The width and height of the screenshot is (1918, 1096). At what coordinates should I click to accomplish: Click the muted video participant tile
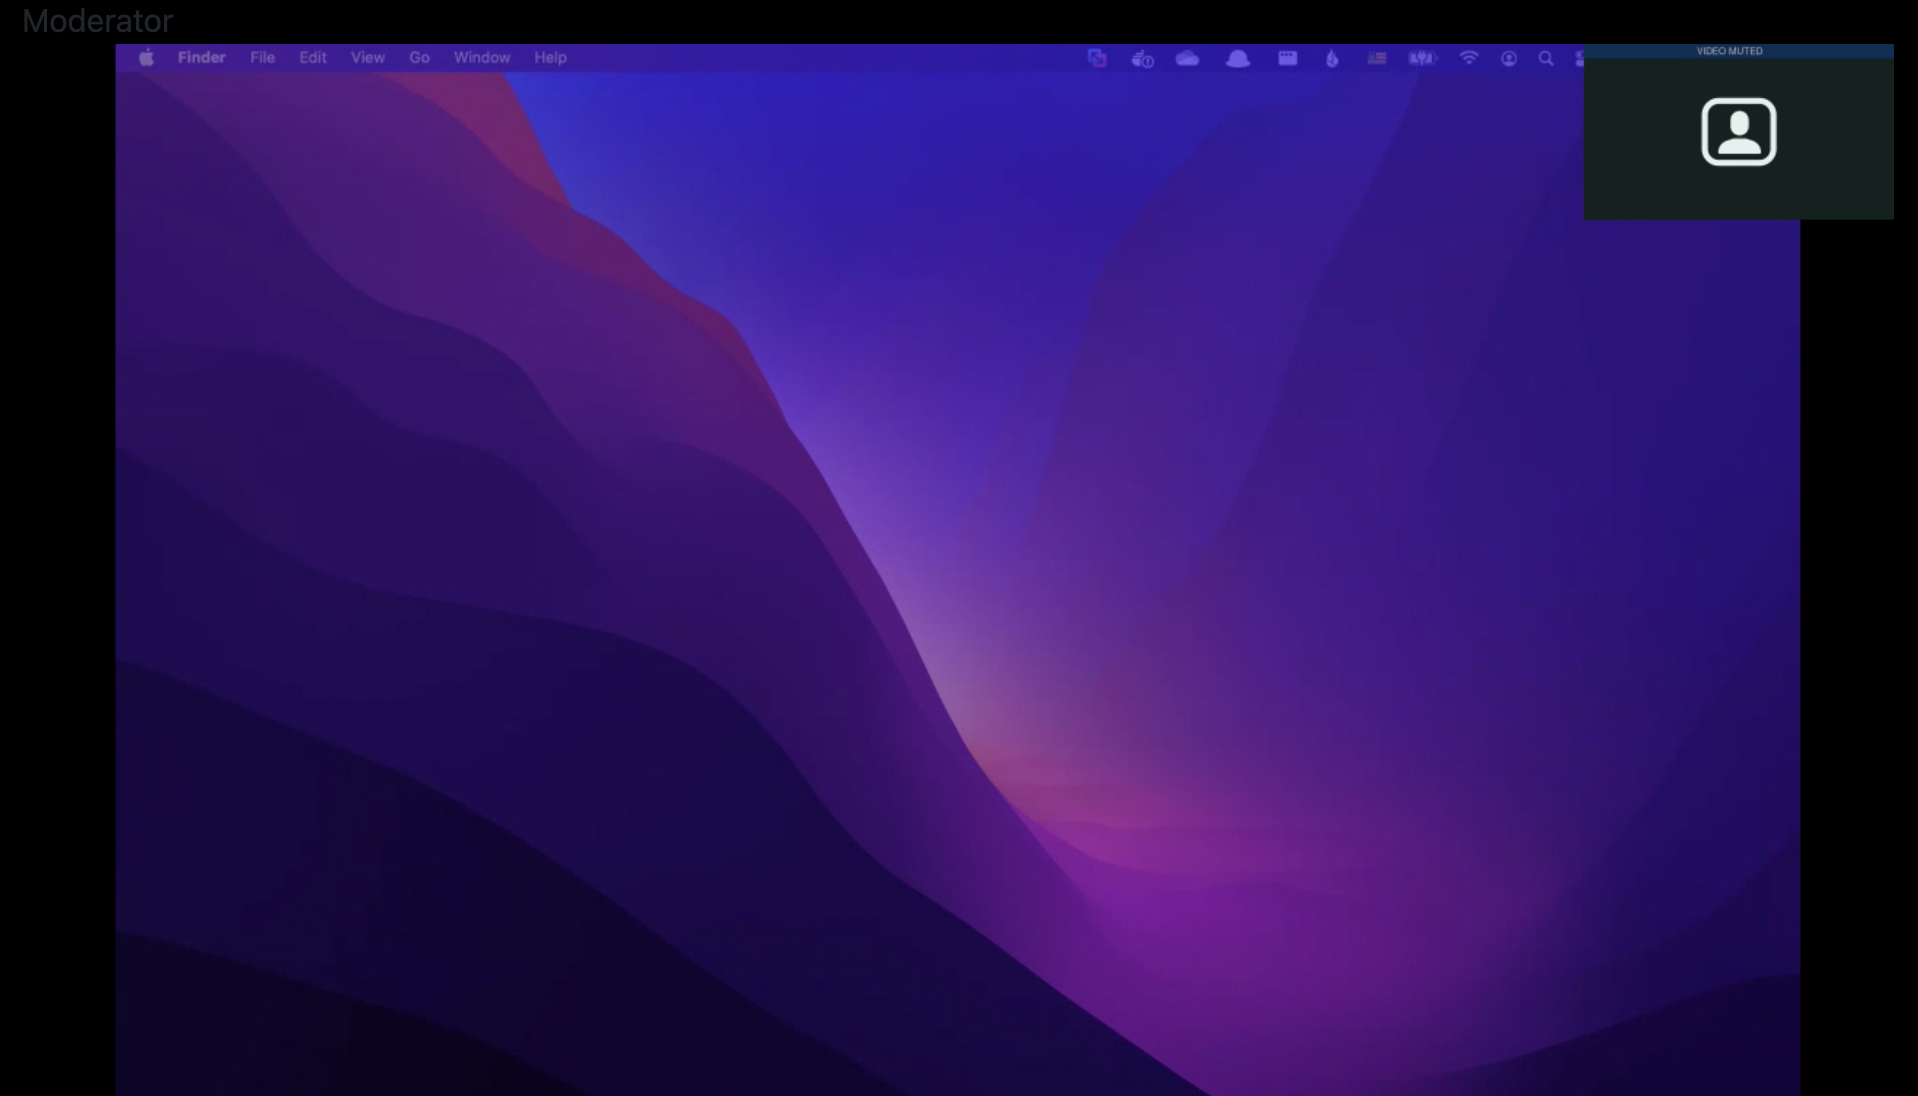click(1738, 132)
